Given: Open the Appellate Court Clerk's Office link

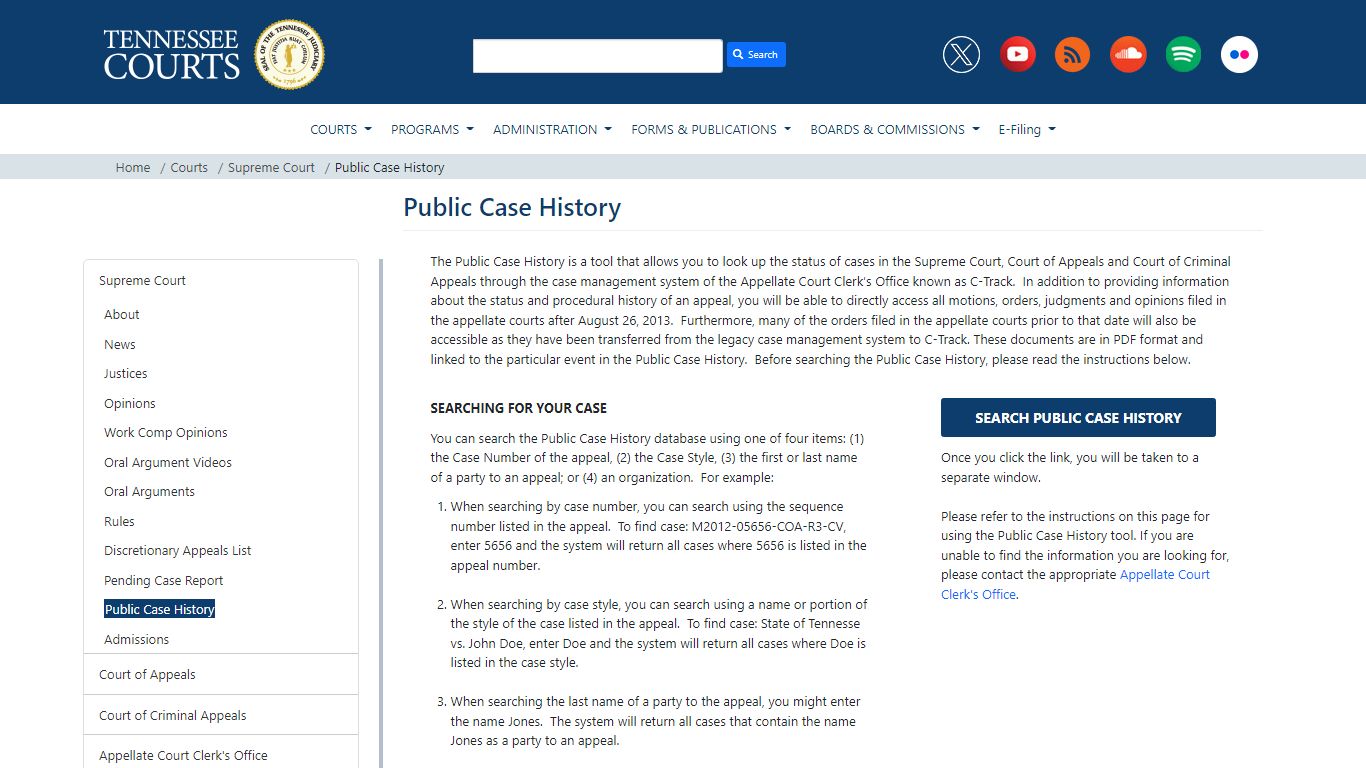Looking at the screenshot, I should tap(1075, 584).
